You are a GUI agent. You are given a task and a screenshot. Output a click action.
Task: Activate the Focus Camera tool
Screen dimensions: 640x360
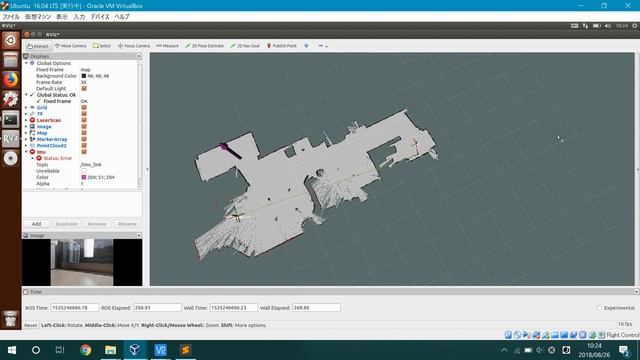pos(134,46)
